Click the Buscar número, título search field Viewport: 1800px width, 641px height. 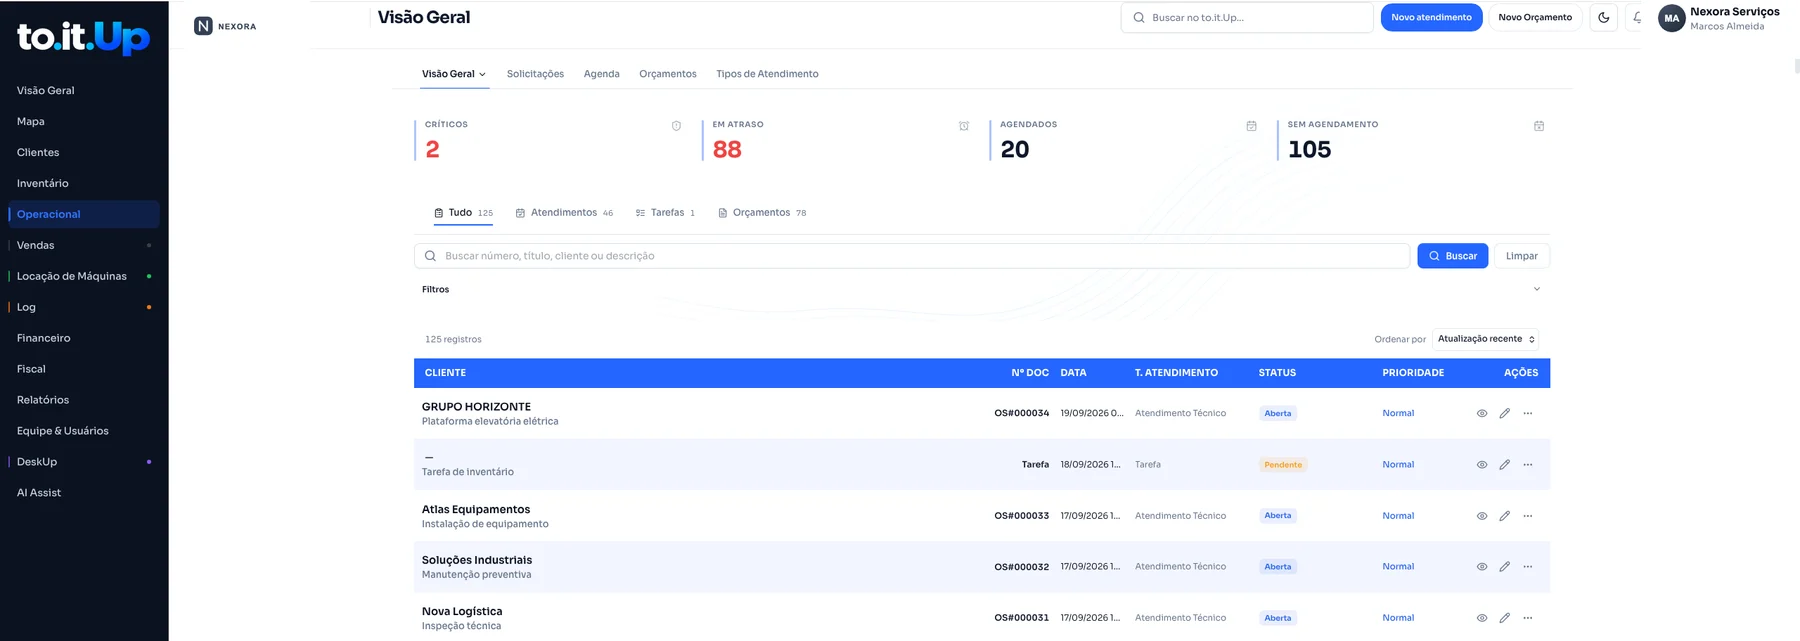pyautogui.click(x=912, y=256)
